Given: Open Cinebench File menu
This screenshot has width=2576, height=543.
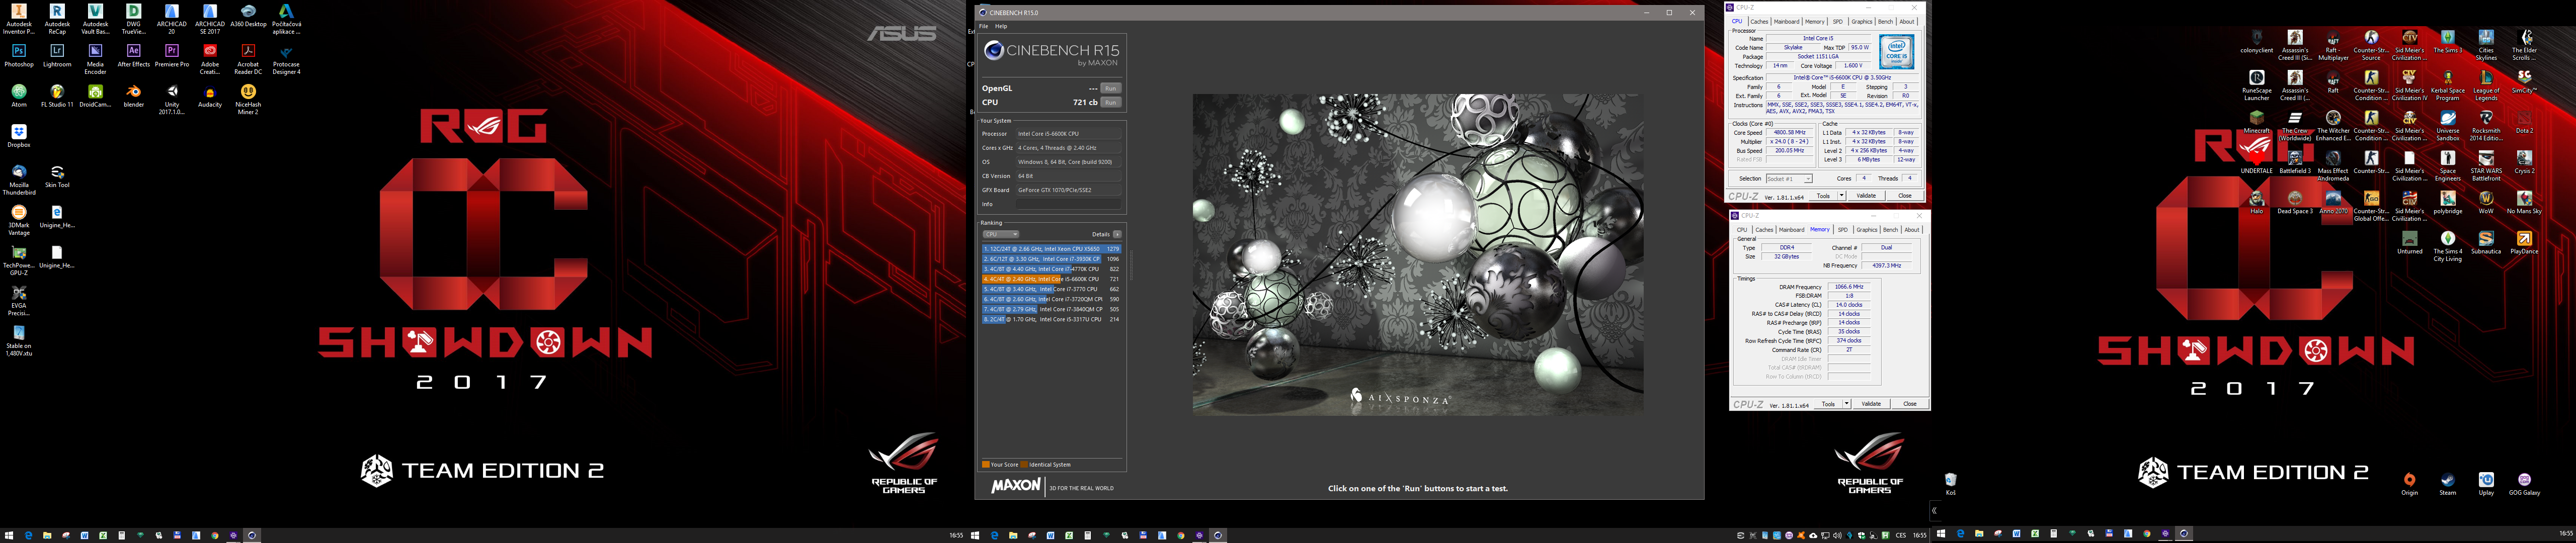Looking at the screenshot, I should (984, 26).
